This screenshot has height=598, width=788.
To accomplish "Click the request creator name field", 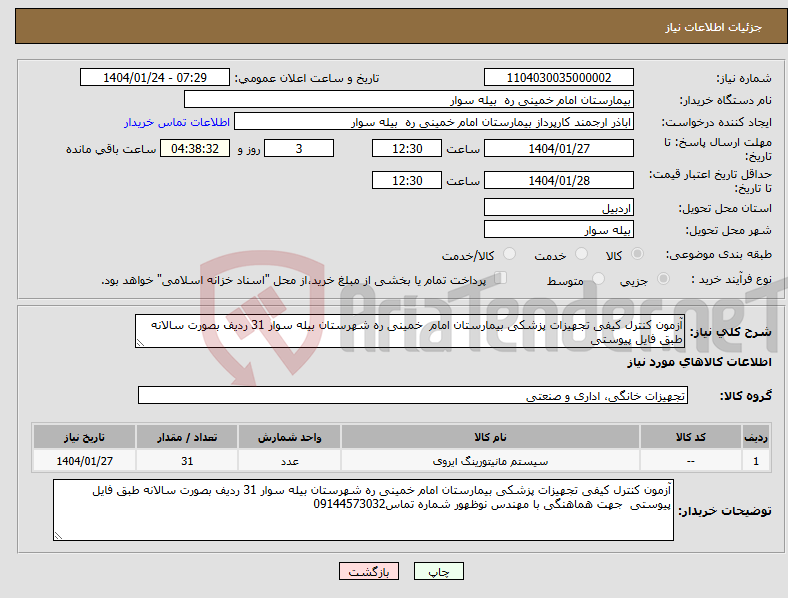I will click(x=434, y=122).
